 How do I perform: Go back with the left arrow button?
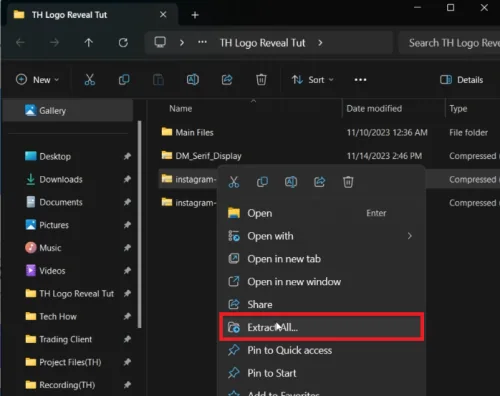click(20, 43)
